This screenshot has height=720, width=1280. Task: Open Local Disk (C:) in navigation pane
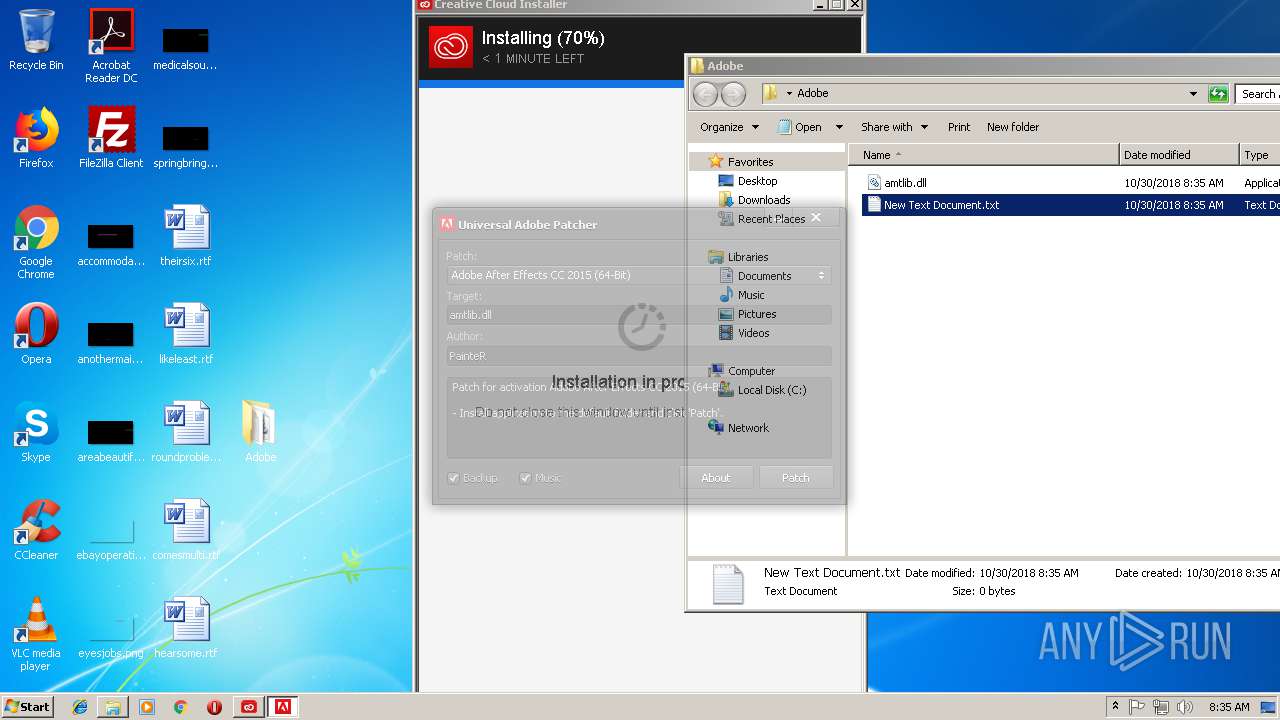(x=772, y=390)
